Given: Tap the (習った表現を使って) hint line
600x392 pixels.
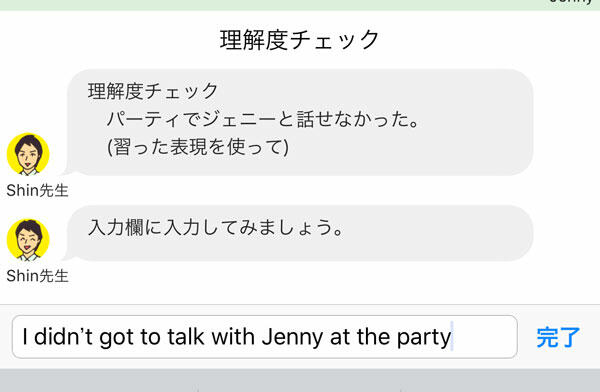Looking at the screenshot, I should [198, 147].
